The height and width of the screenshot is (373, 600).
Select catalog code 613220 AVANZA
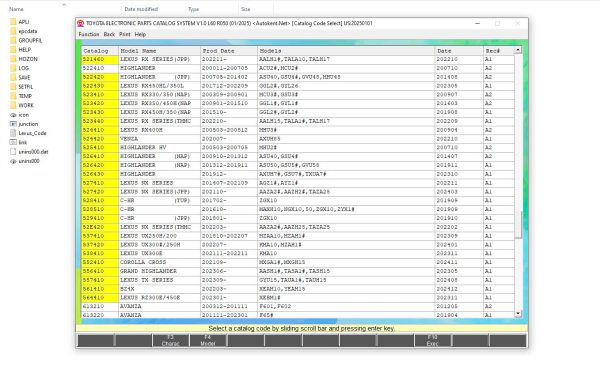pos(100,315)
